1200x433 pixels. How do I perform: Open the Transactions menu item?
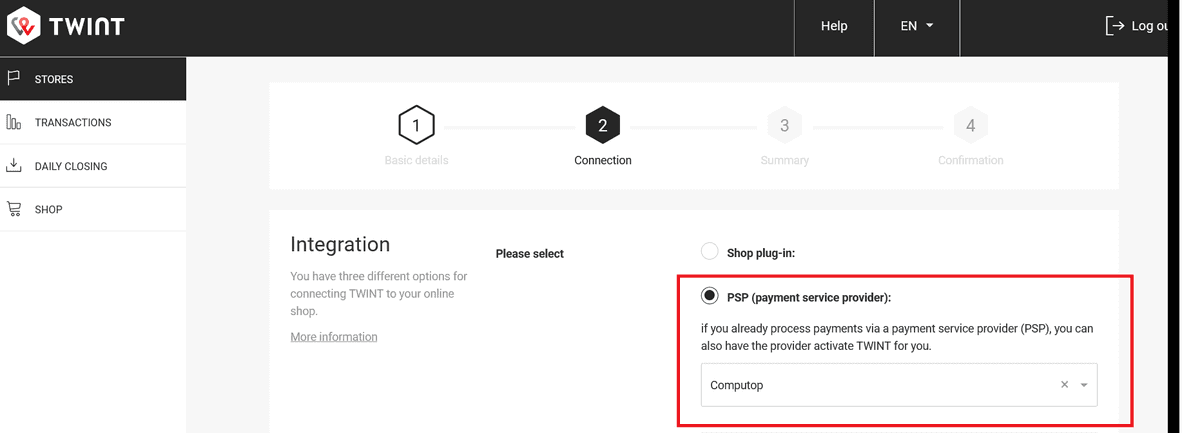[x=73, y=122]
